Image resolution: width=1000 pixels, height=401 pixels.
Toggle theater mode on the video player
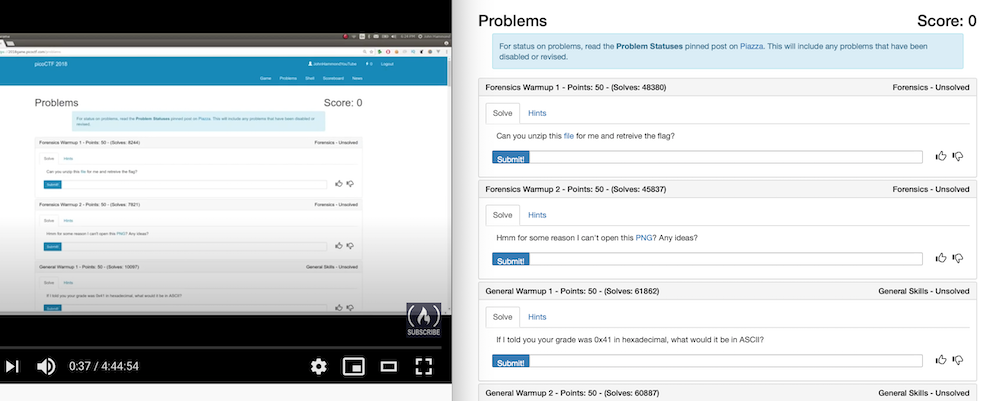[x=388, y=366]
